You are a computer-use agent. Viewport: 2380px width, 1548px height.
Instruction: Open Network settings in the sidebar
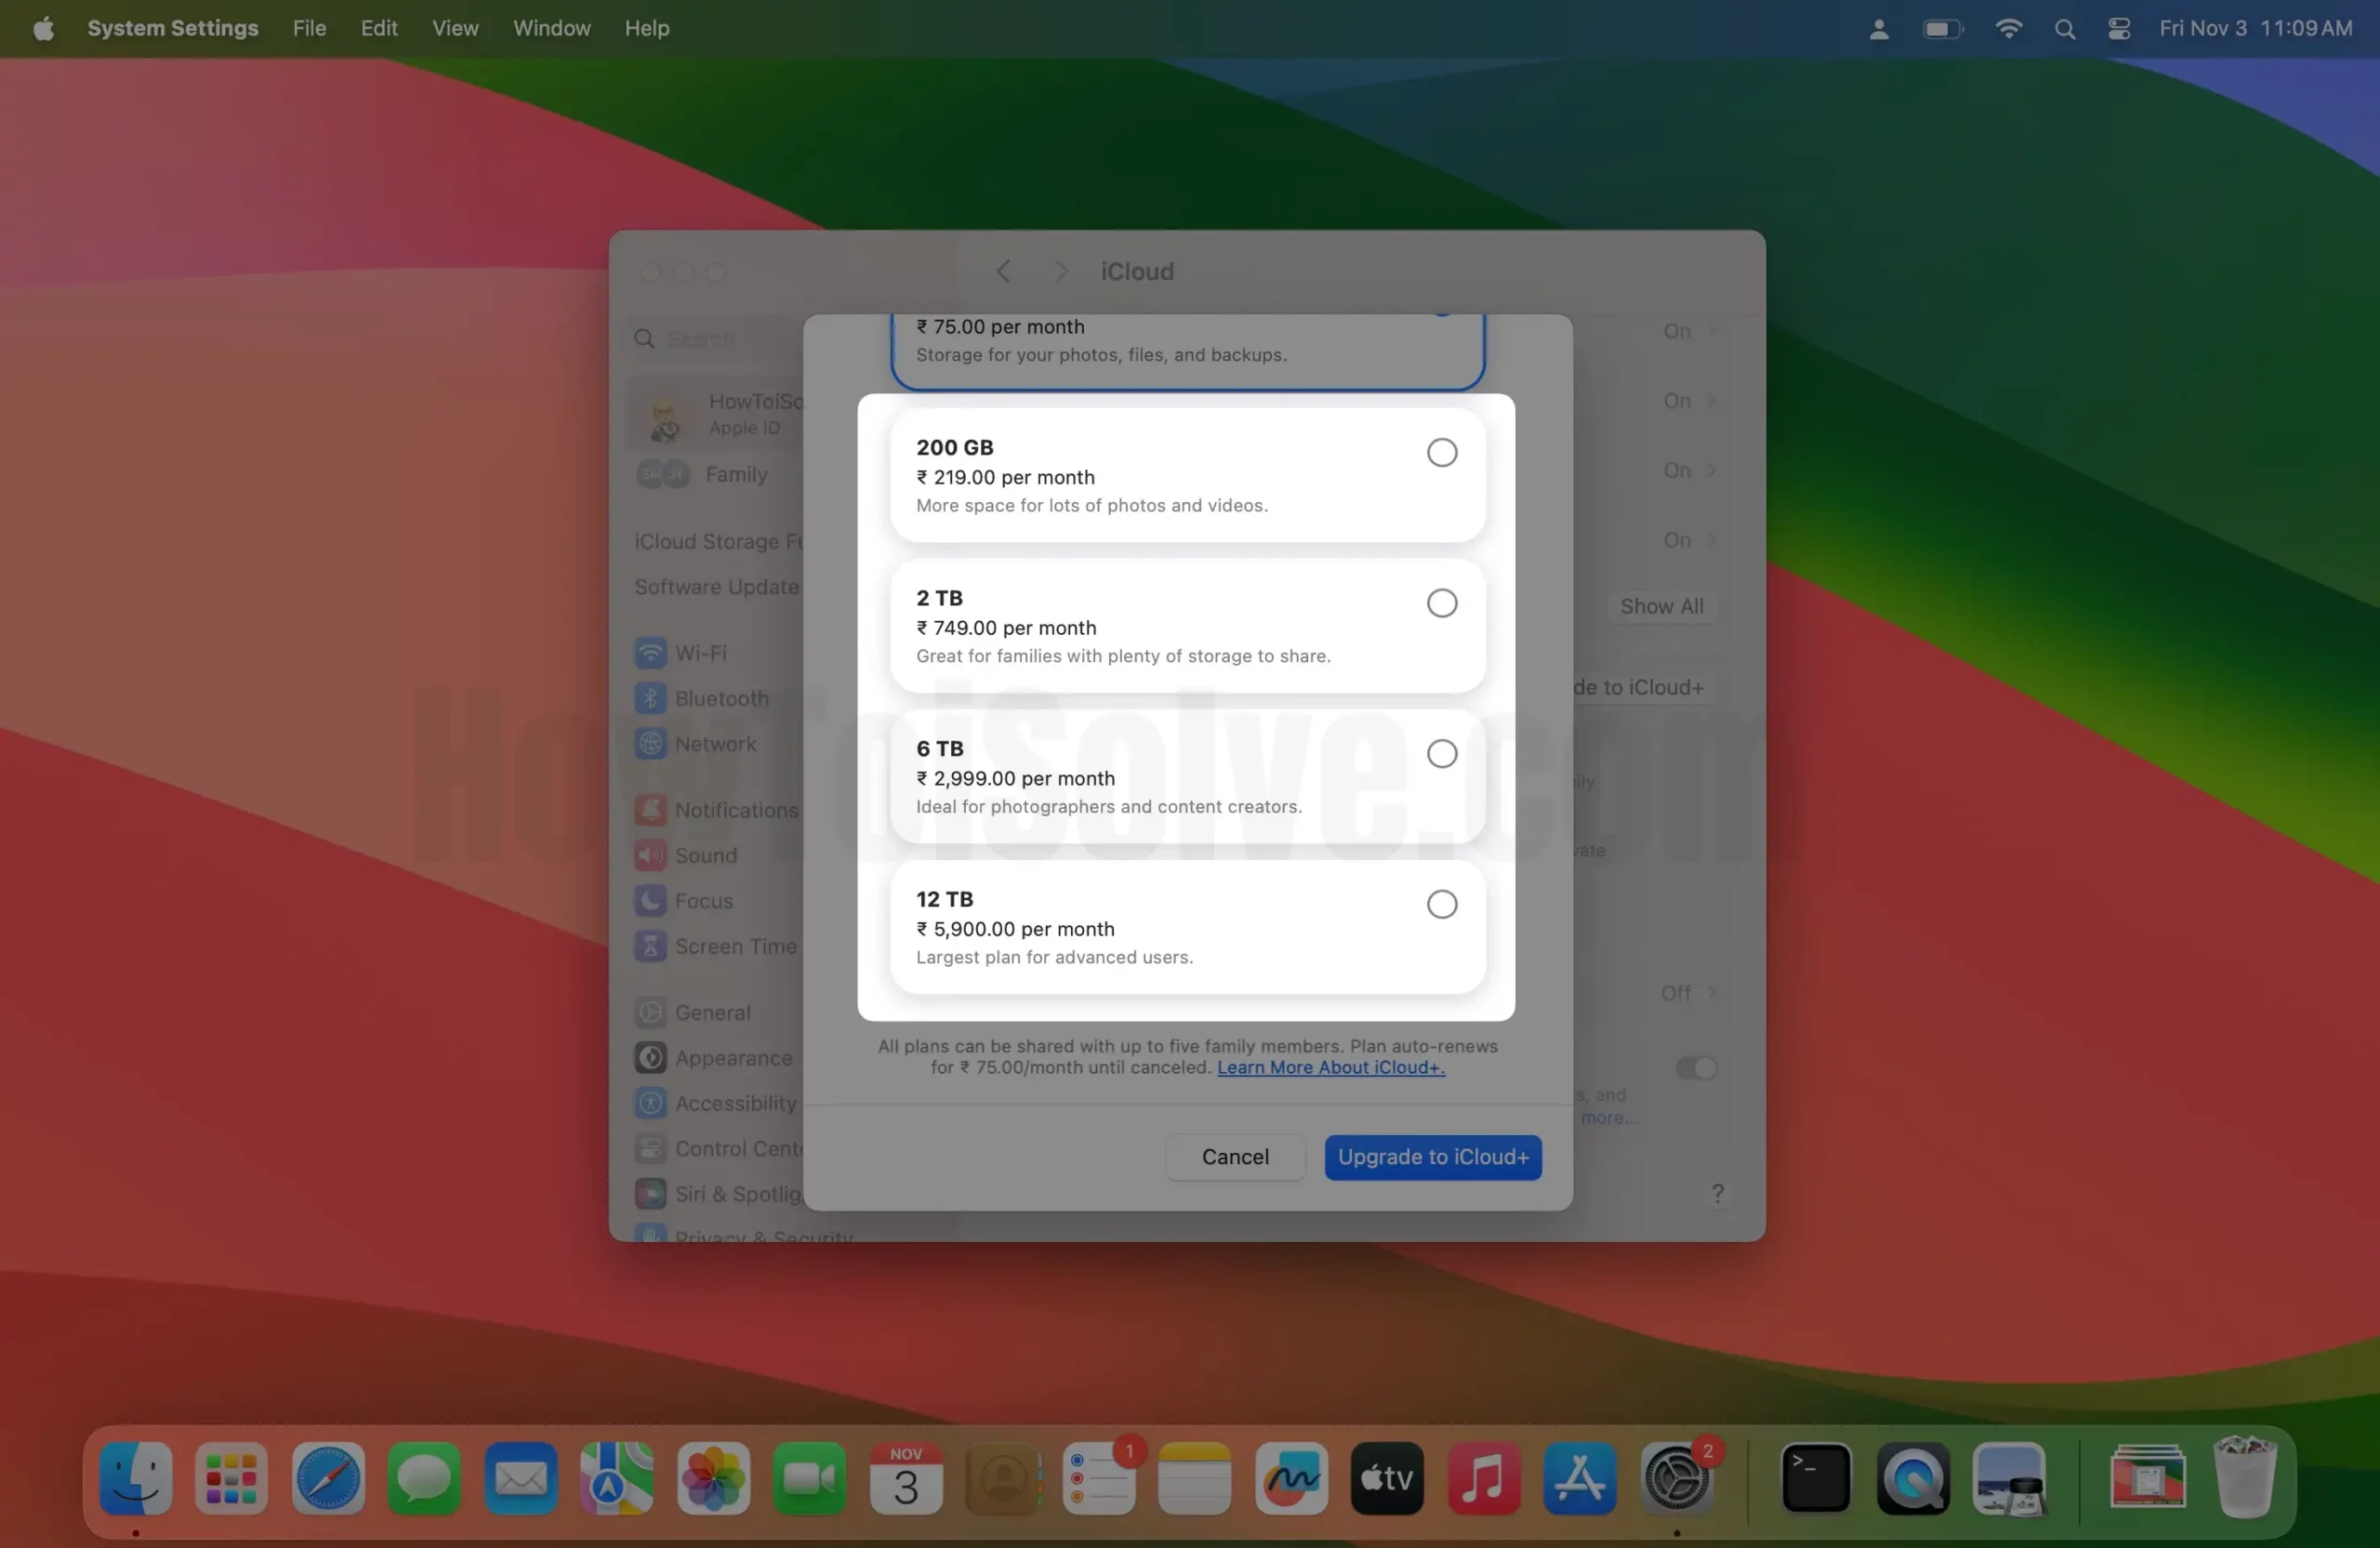point(722,744)
